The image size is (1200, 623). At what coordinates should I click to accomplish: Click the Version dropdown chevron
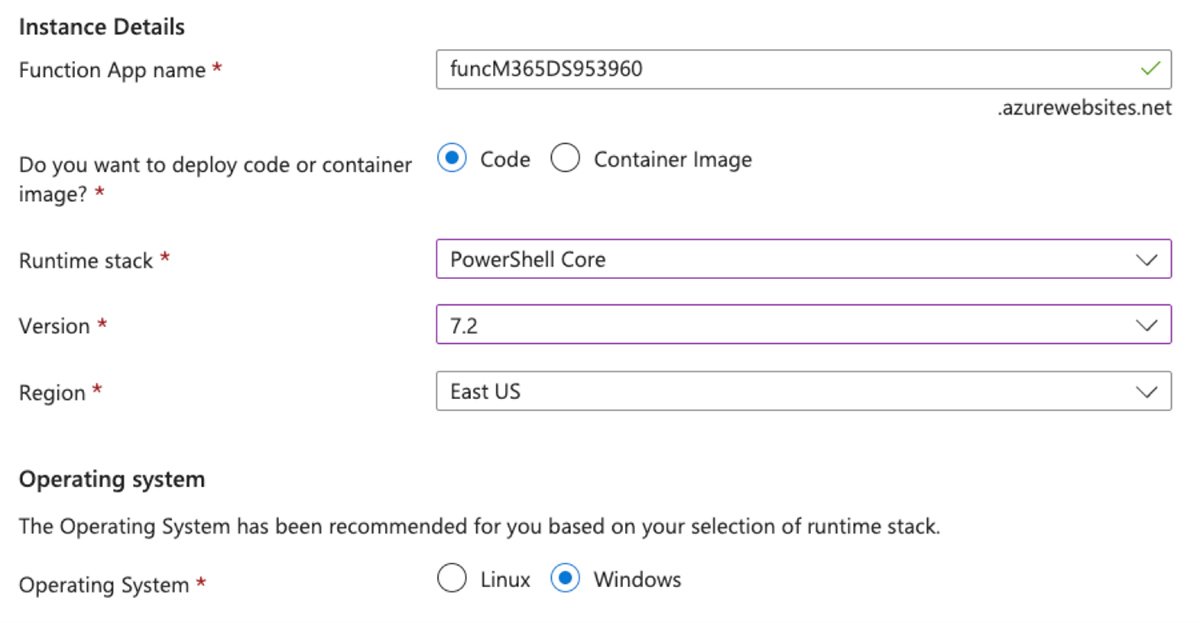click(x=1148, y=325)
